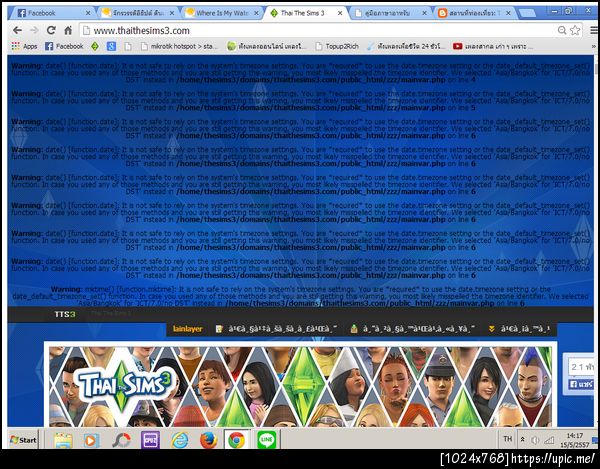The image size is (600, 469).
Task: Click the Thai Sims 3 banner logo
Action: point(124,384)
